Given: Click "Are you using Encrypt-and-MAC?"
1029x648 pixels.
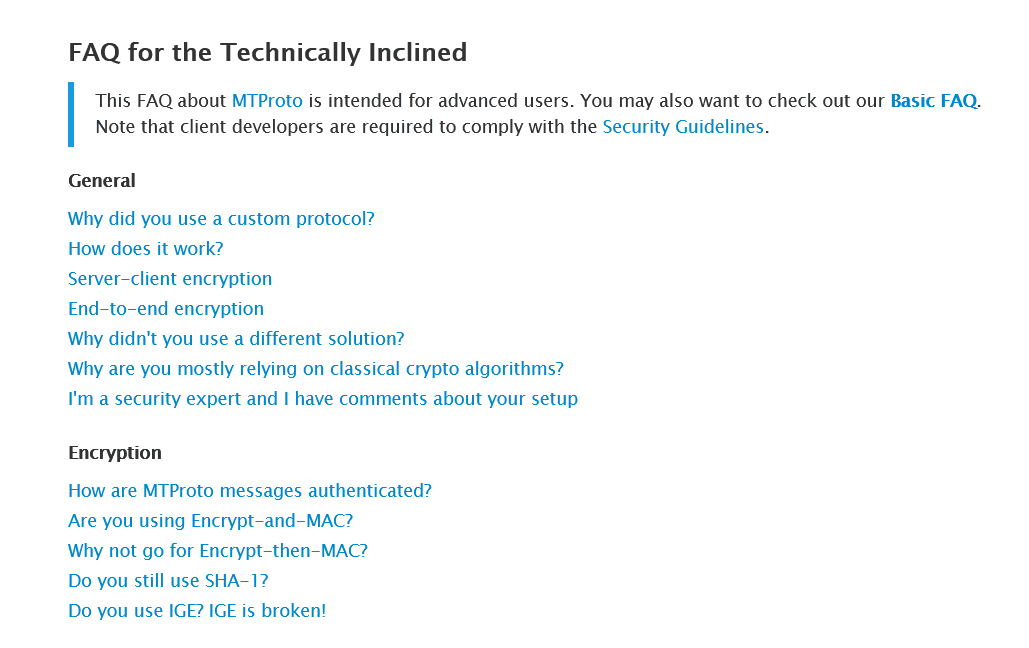Looking at the screenshot, I should click(x=210, y=521).
